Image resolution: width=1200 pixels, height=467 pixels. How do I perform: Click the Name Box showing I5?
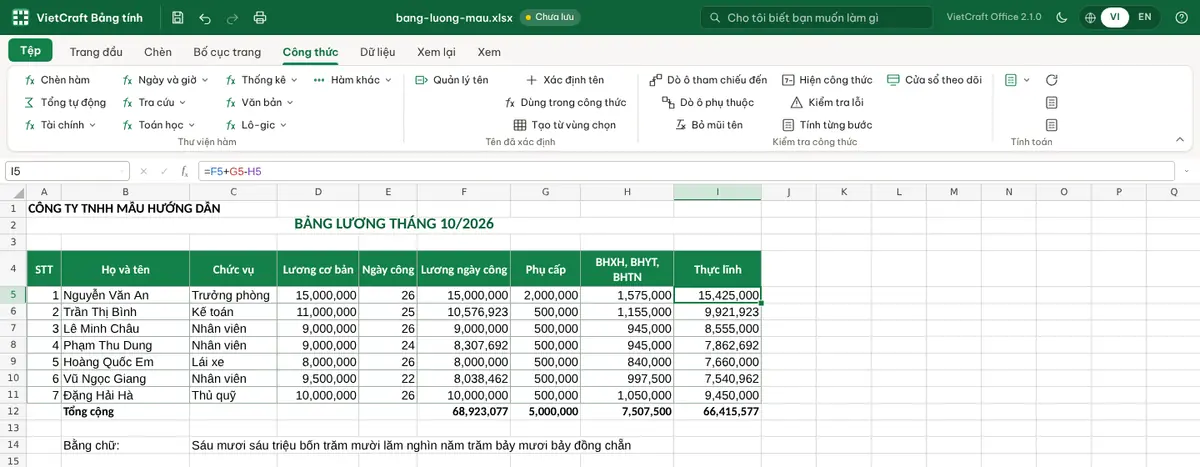coord(67,172)
